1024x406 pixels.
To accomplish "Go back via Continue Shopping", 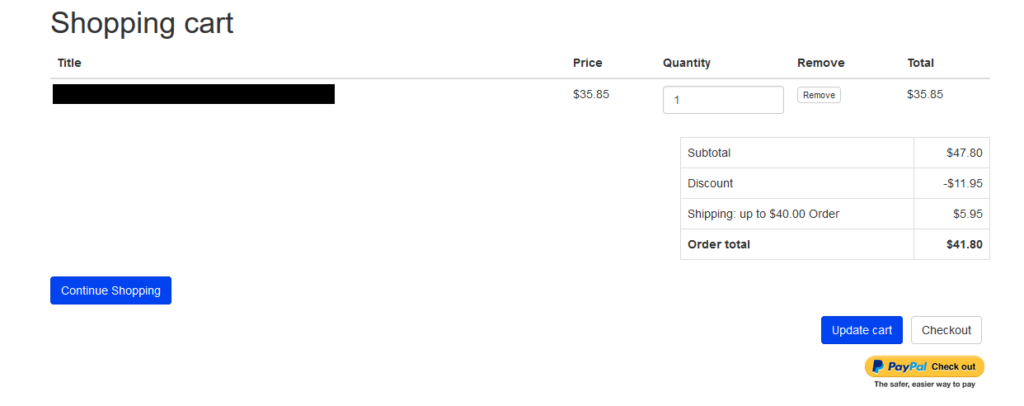I will point(111,290).
